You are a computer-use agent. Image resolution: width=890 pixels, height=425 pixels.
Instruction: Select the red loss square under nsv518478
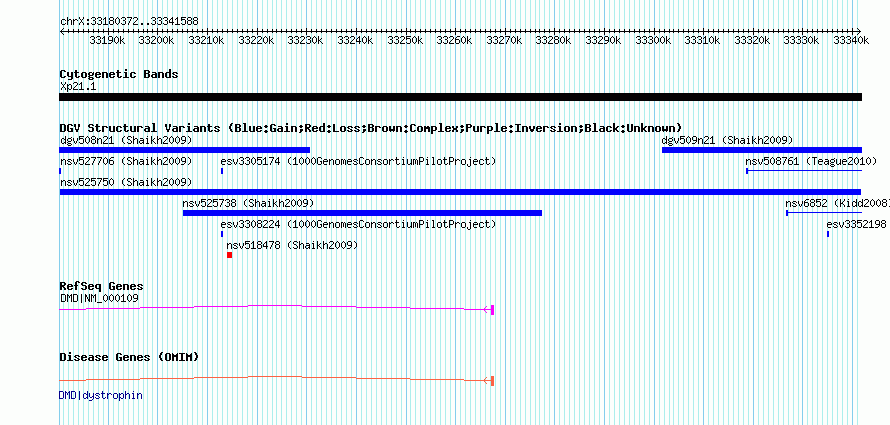tap(229, 255)
